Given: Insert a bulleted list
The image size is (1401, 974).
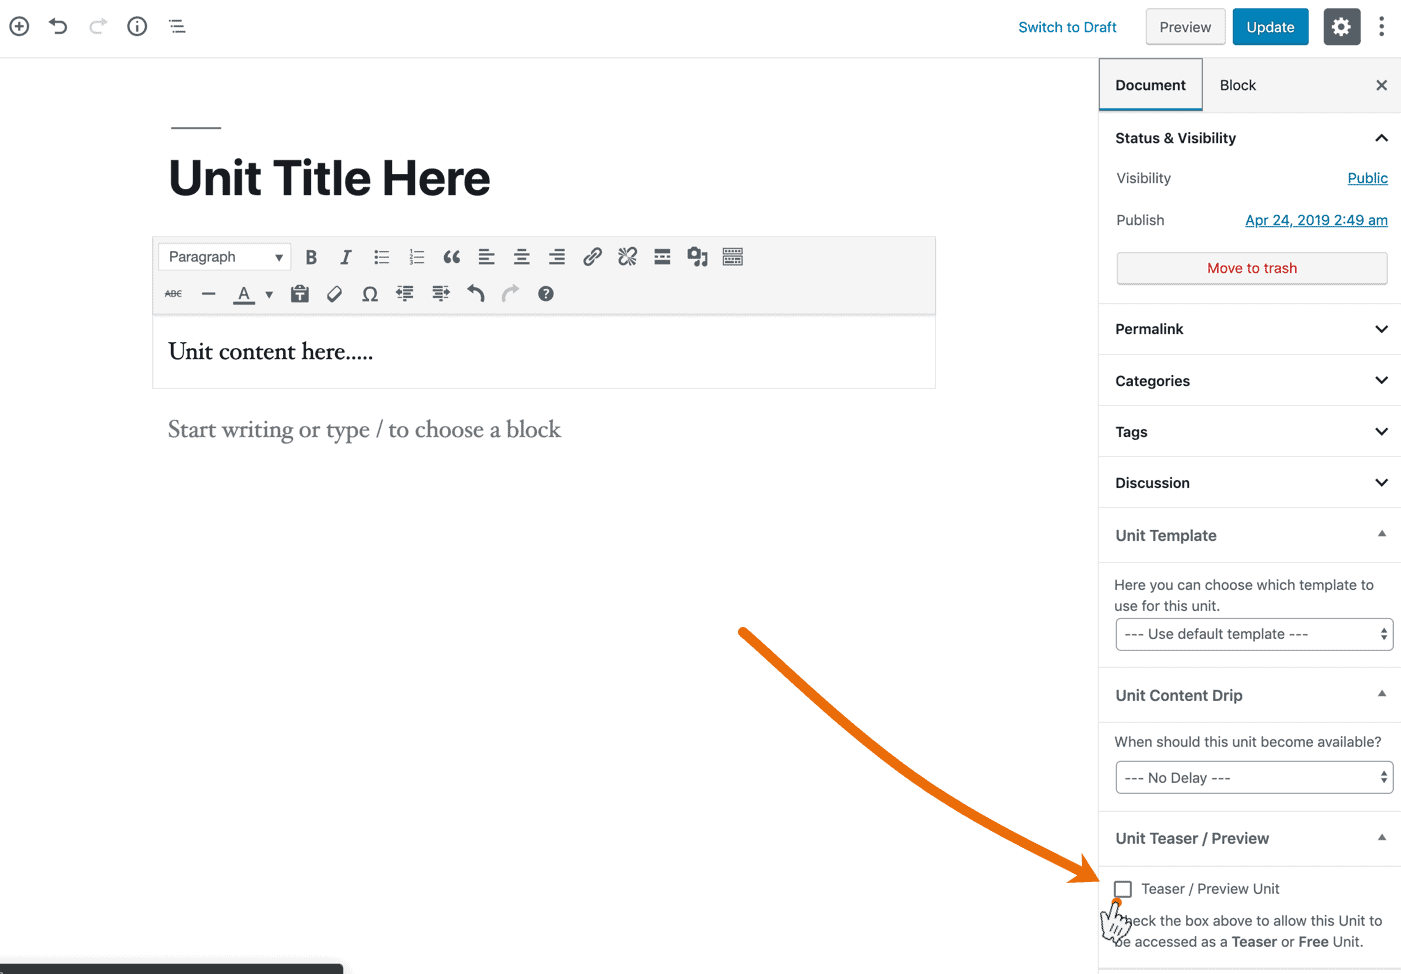Looking at the screenshot, I should (x=381, y=257).
